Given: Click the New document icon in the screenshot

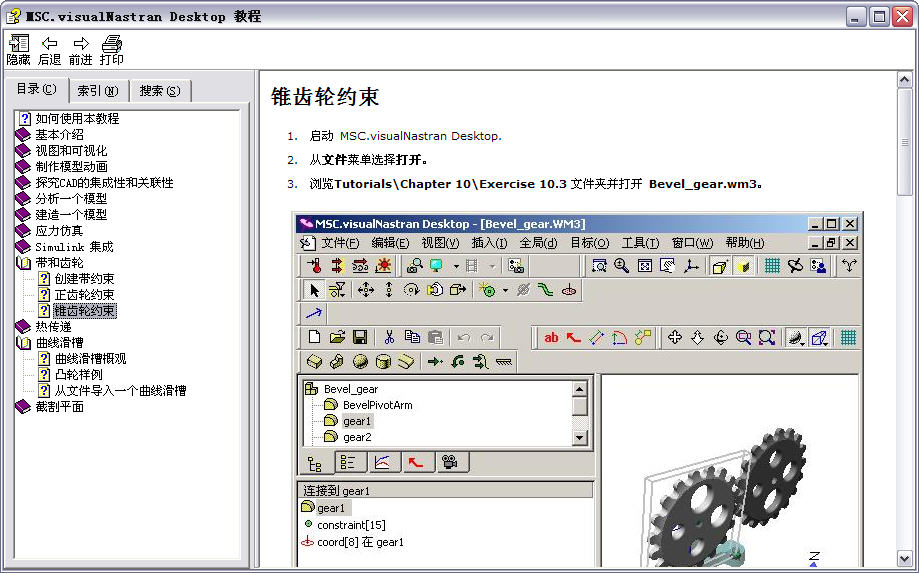Looking at the screenshot, I should click(314, 337).
